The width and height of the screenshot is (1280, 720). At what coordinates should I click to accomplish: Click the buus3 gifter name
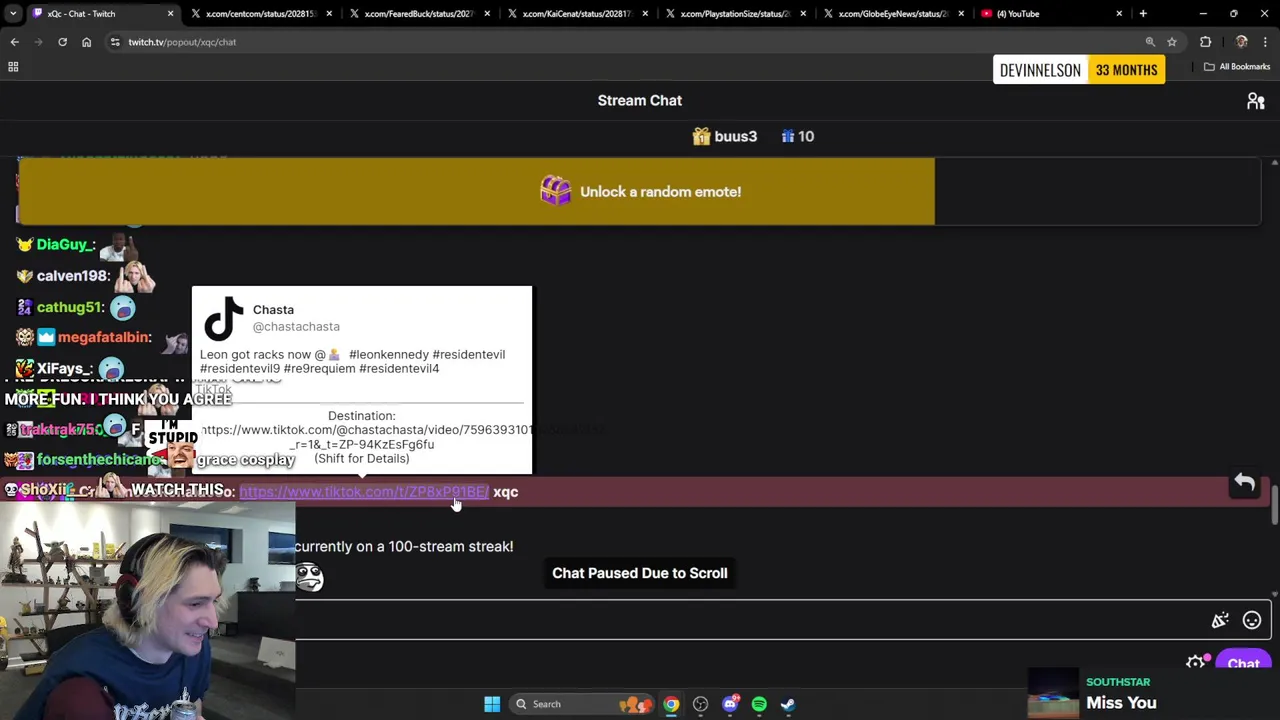(x=736, y=136)
